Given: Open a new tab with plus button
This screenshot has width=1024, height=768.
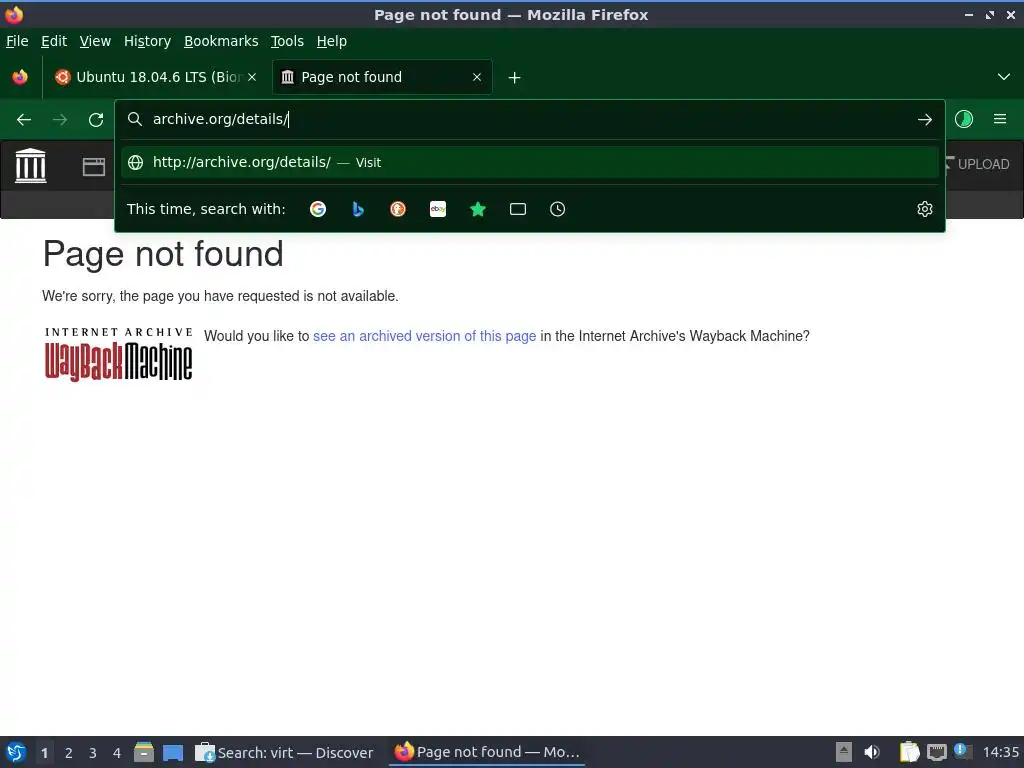Looking at the screenshot, I should click(x=515, y=78).
